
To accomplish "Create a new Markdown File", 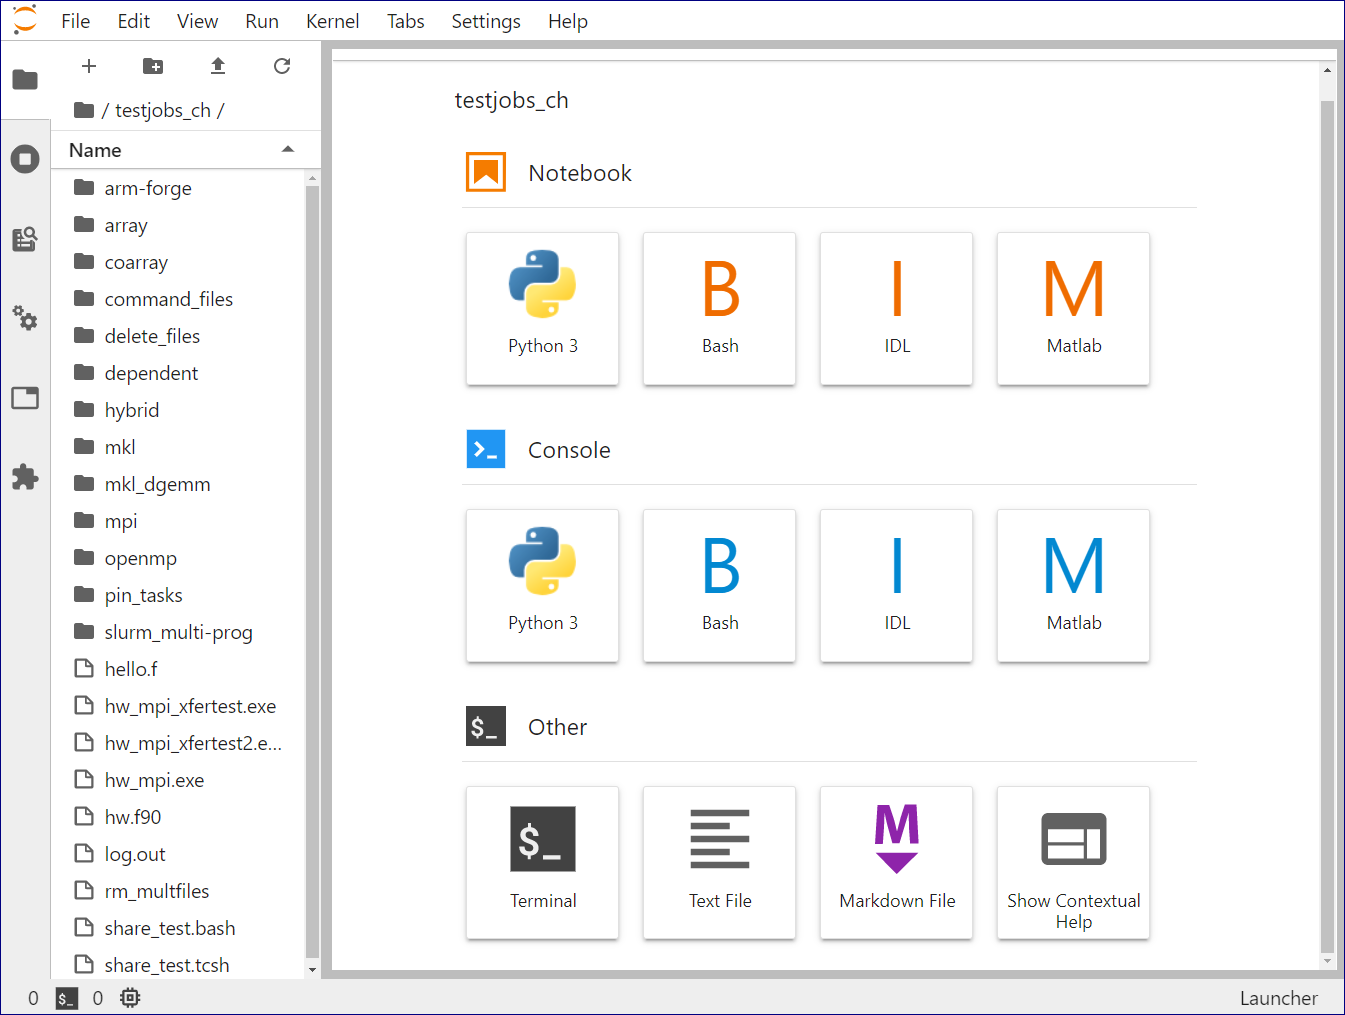I will [896, 862].
